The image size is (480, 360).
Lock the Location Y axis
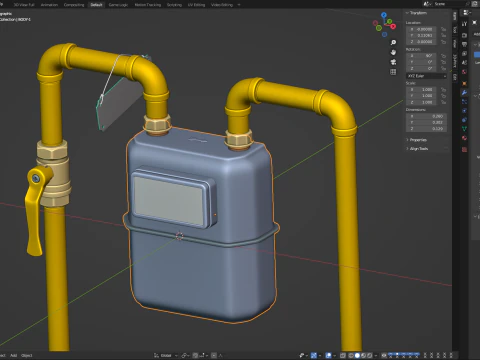tap(443, 35)
